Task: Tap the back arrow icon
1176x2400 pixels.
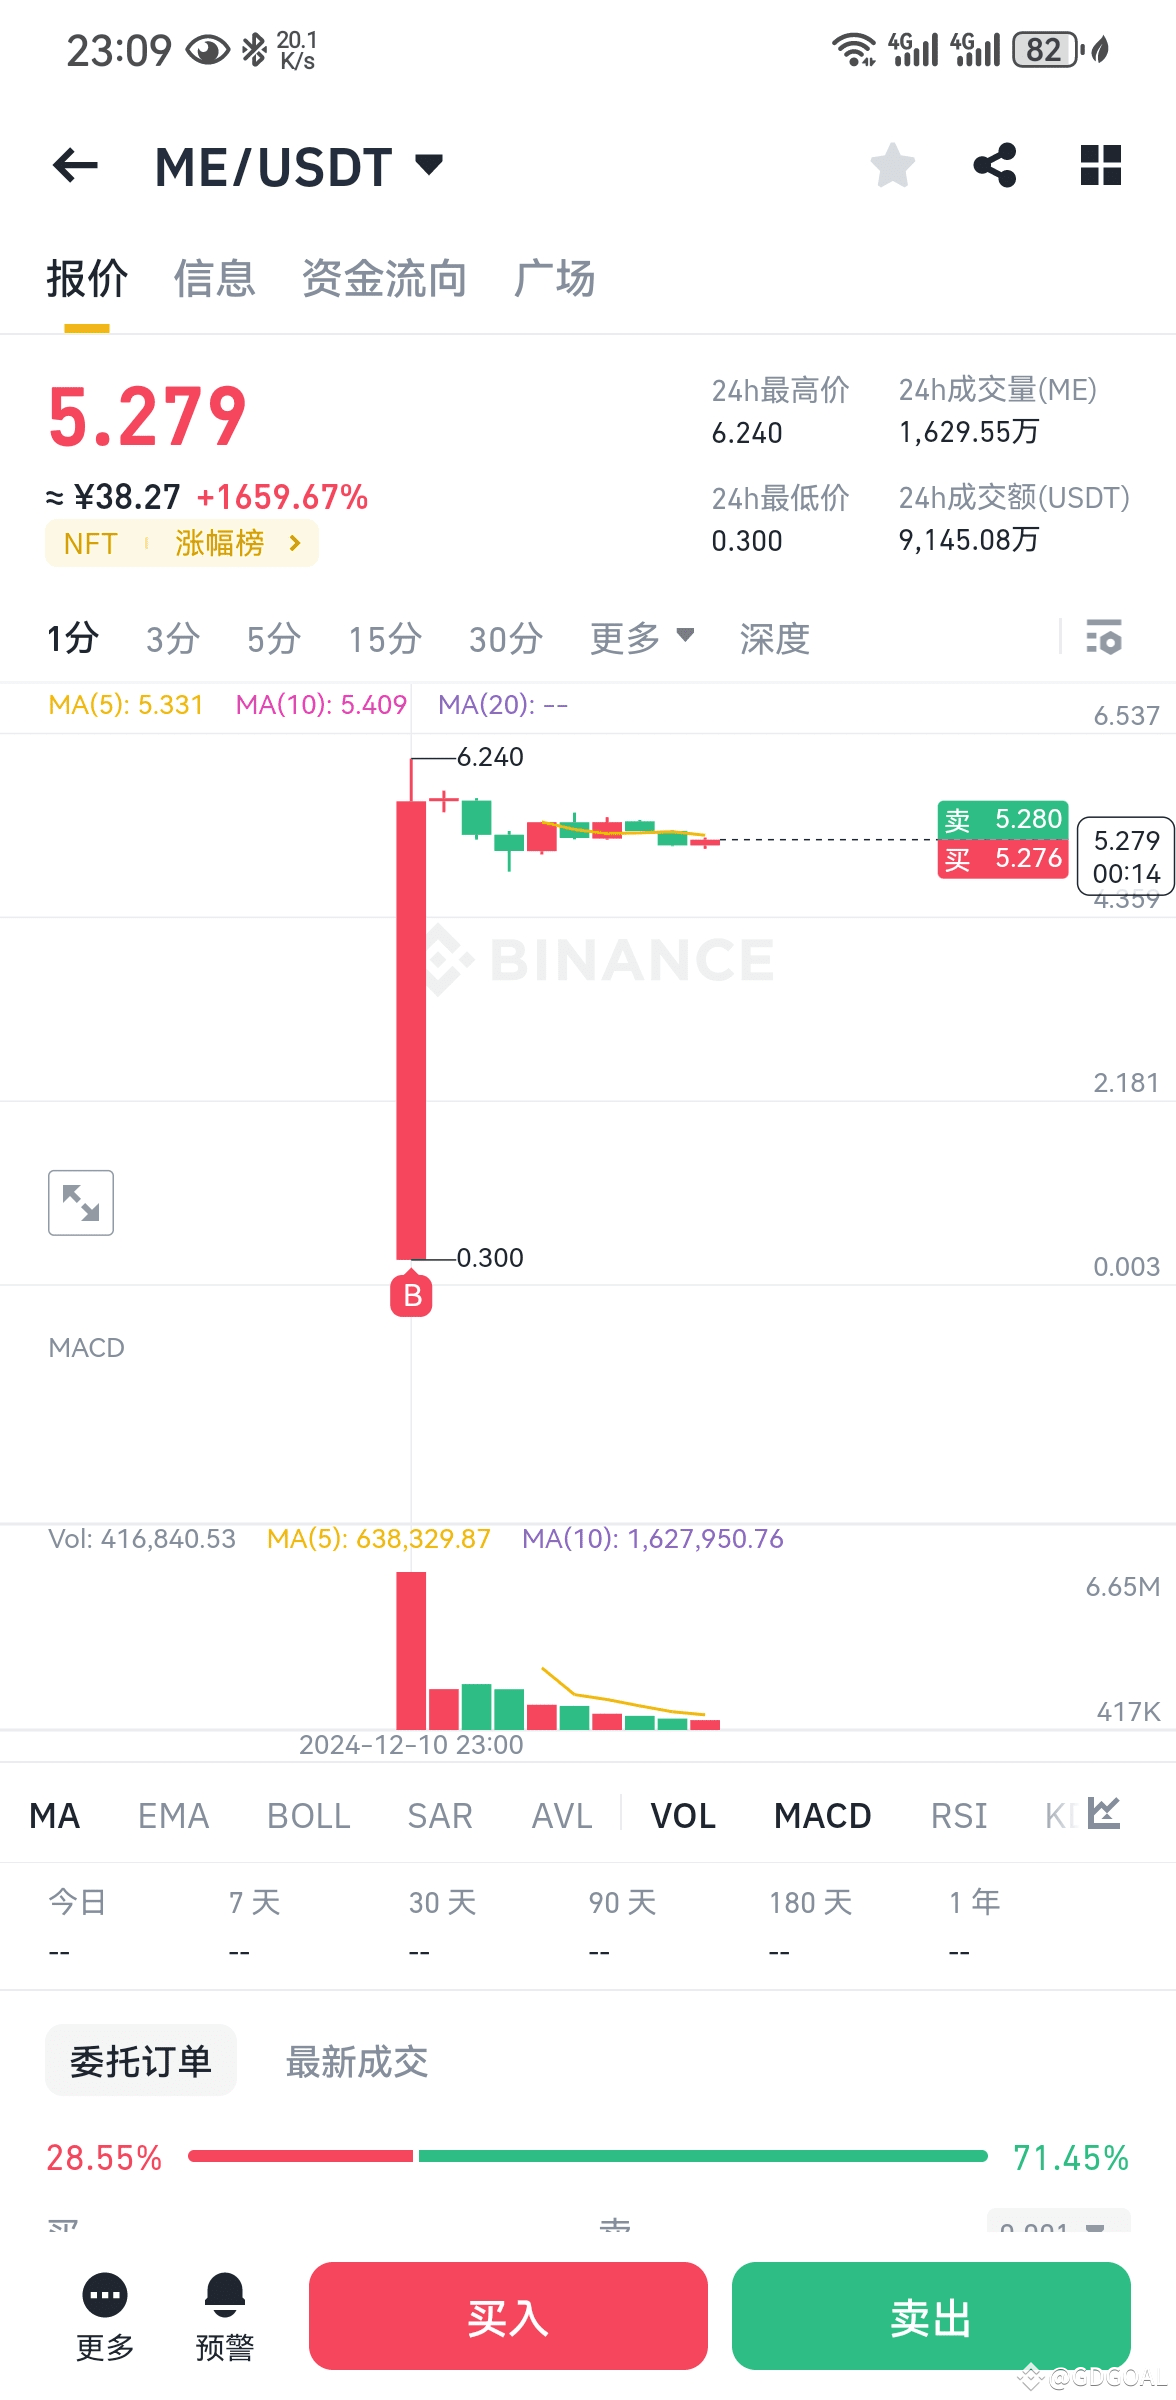Action: click(x=75, y=166)
